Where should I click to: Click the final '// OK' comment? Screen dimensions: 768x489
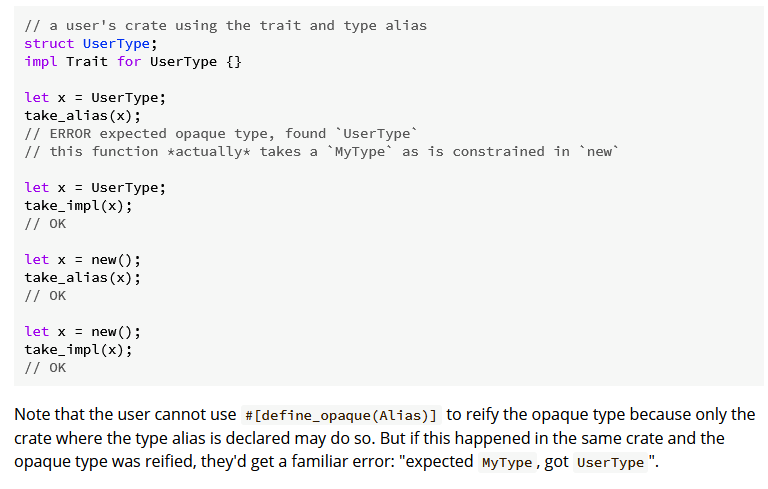45,368
